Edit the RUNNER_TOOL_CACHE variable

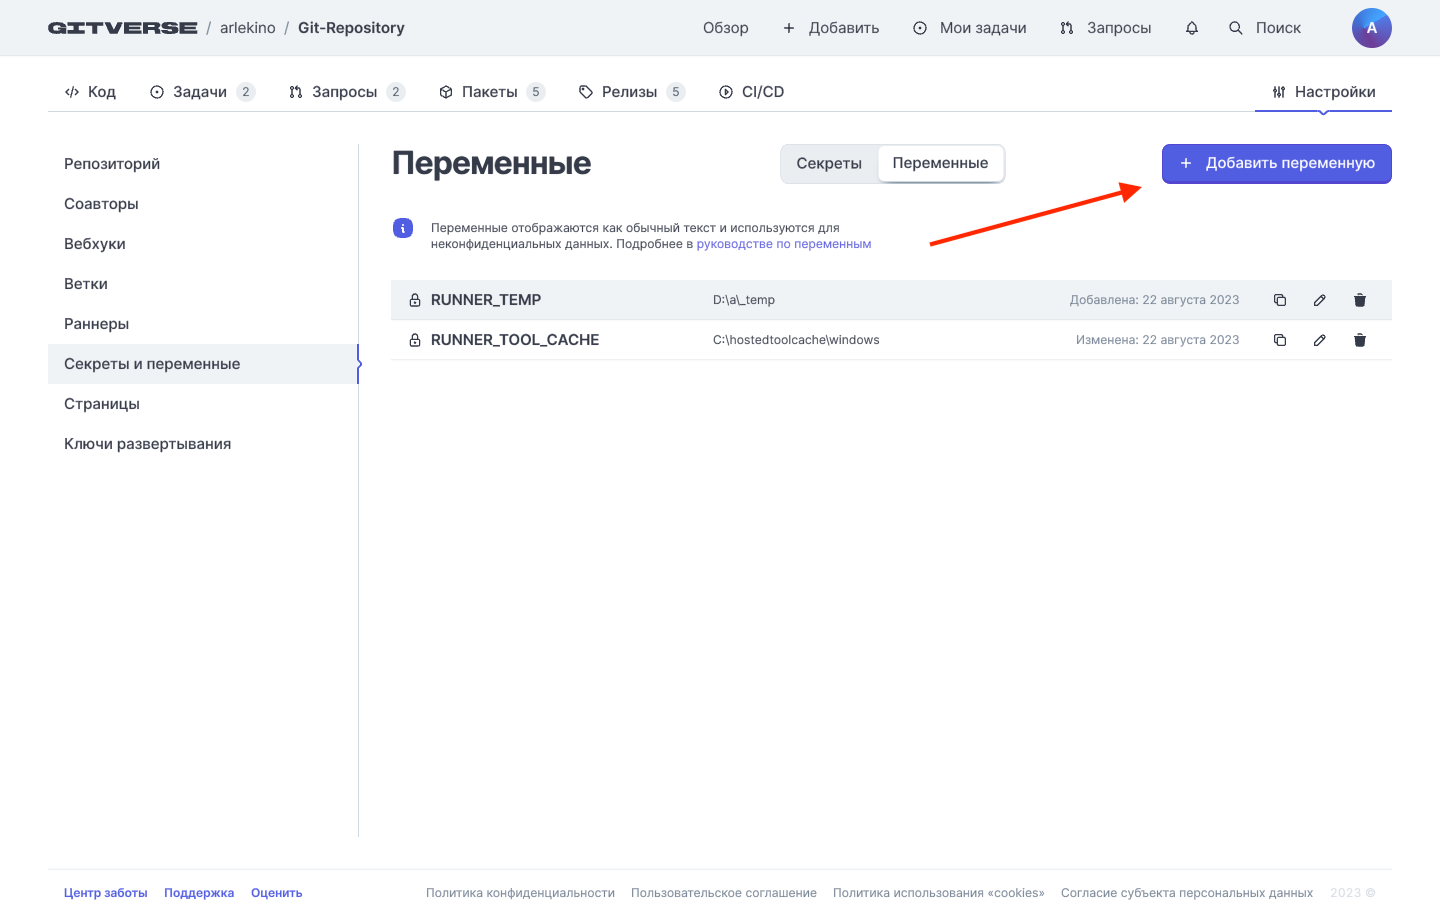pos(1320,340)
